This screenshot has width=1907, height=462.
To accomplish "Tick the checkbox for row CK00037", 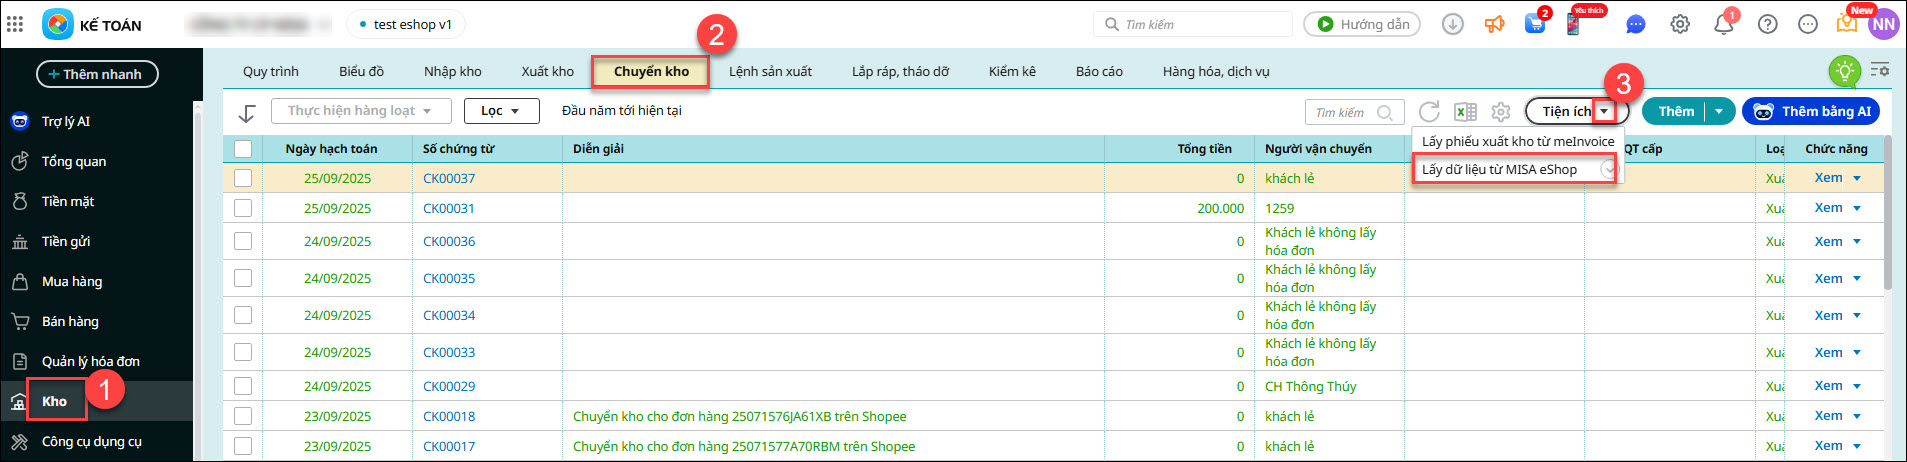I will click(x=243, y=178).
